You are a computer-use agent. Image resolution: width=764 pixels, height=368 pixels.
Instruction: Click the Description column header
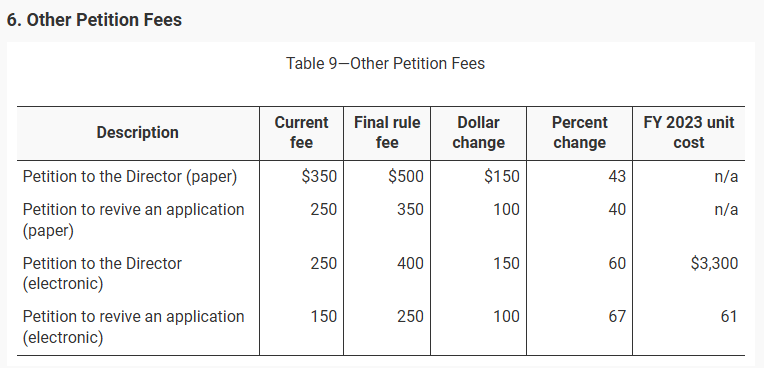137,133
